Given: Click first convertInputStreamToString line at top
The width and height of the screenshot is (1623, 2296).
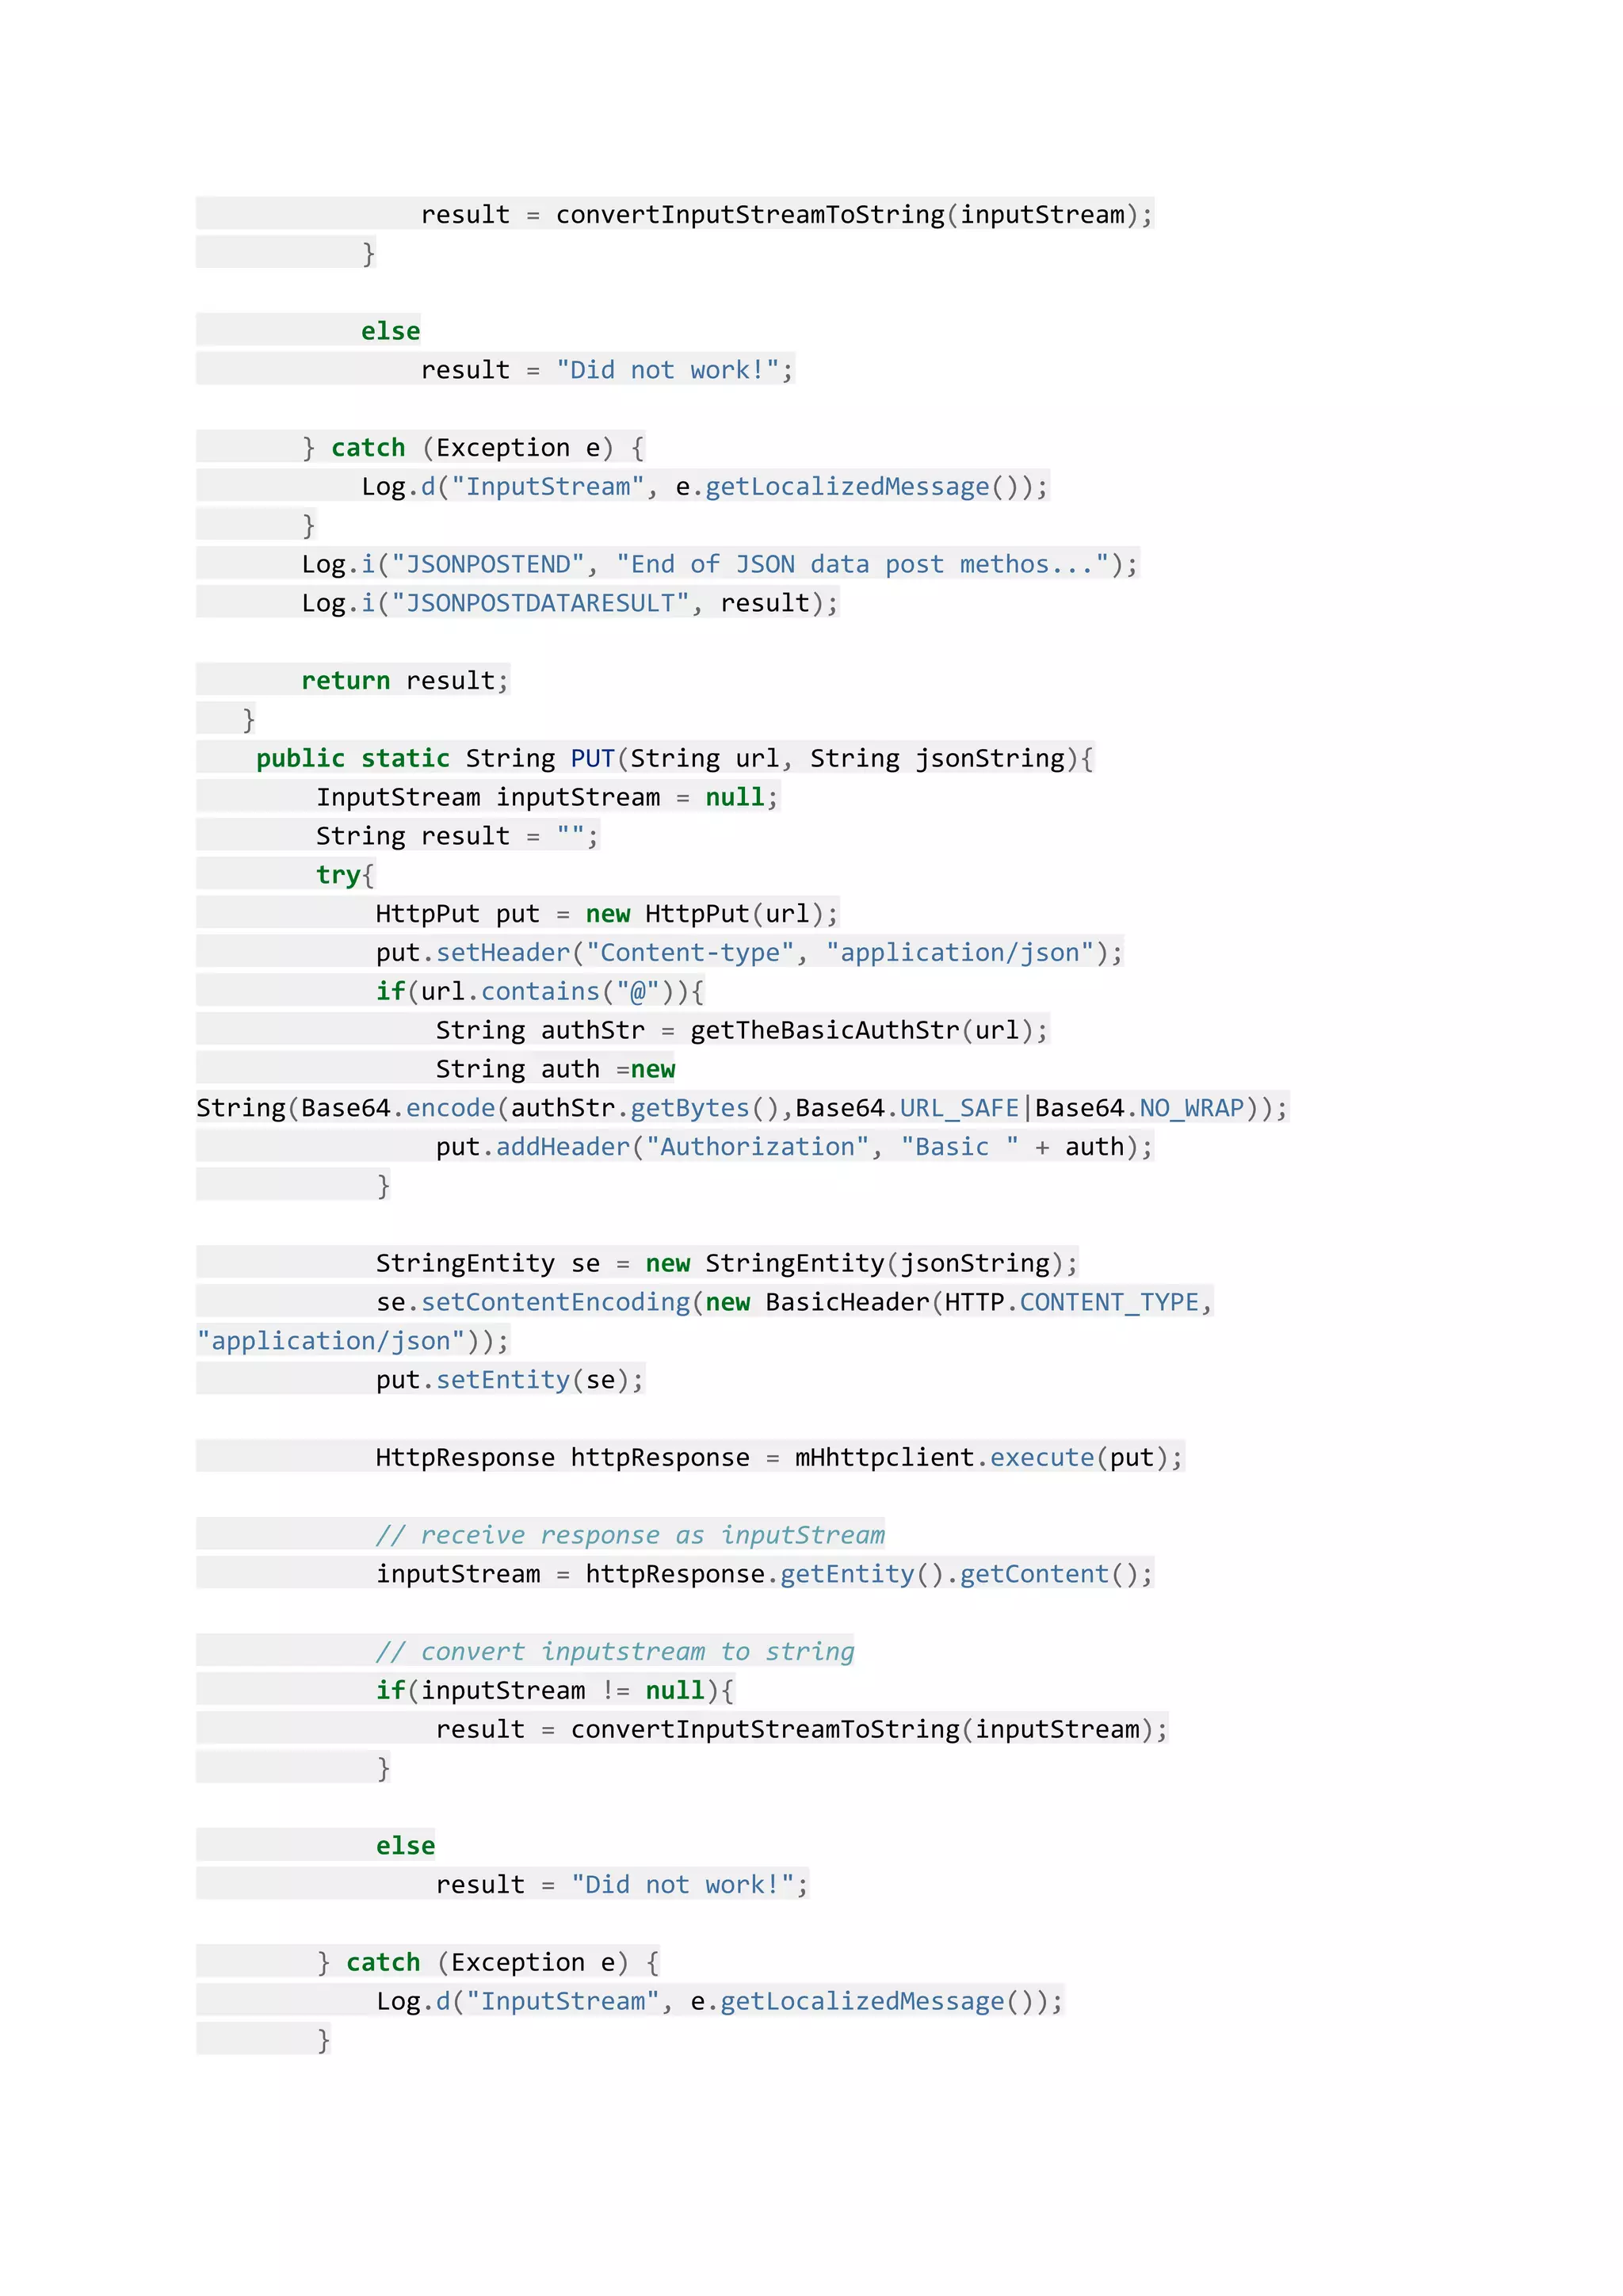Looking at the screenshot, I should coord(787,215).
